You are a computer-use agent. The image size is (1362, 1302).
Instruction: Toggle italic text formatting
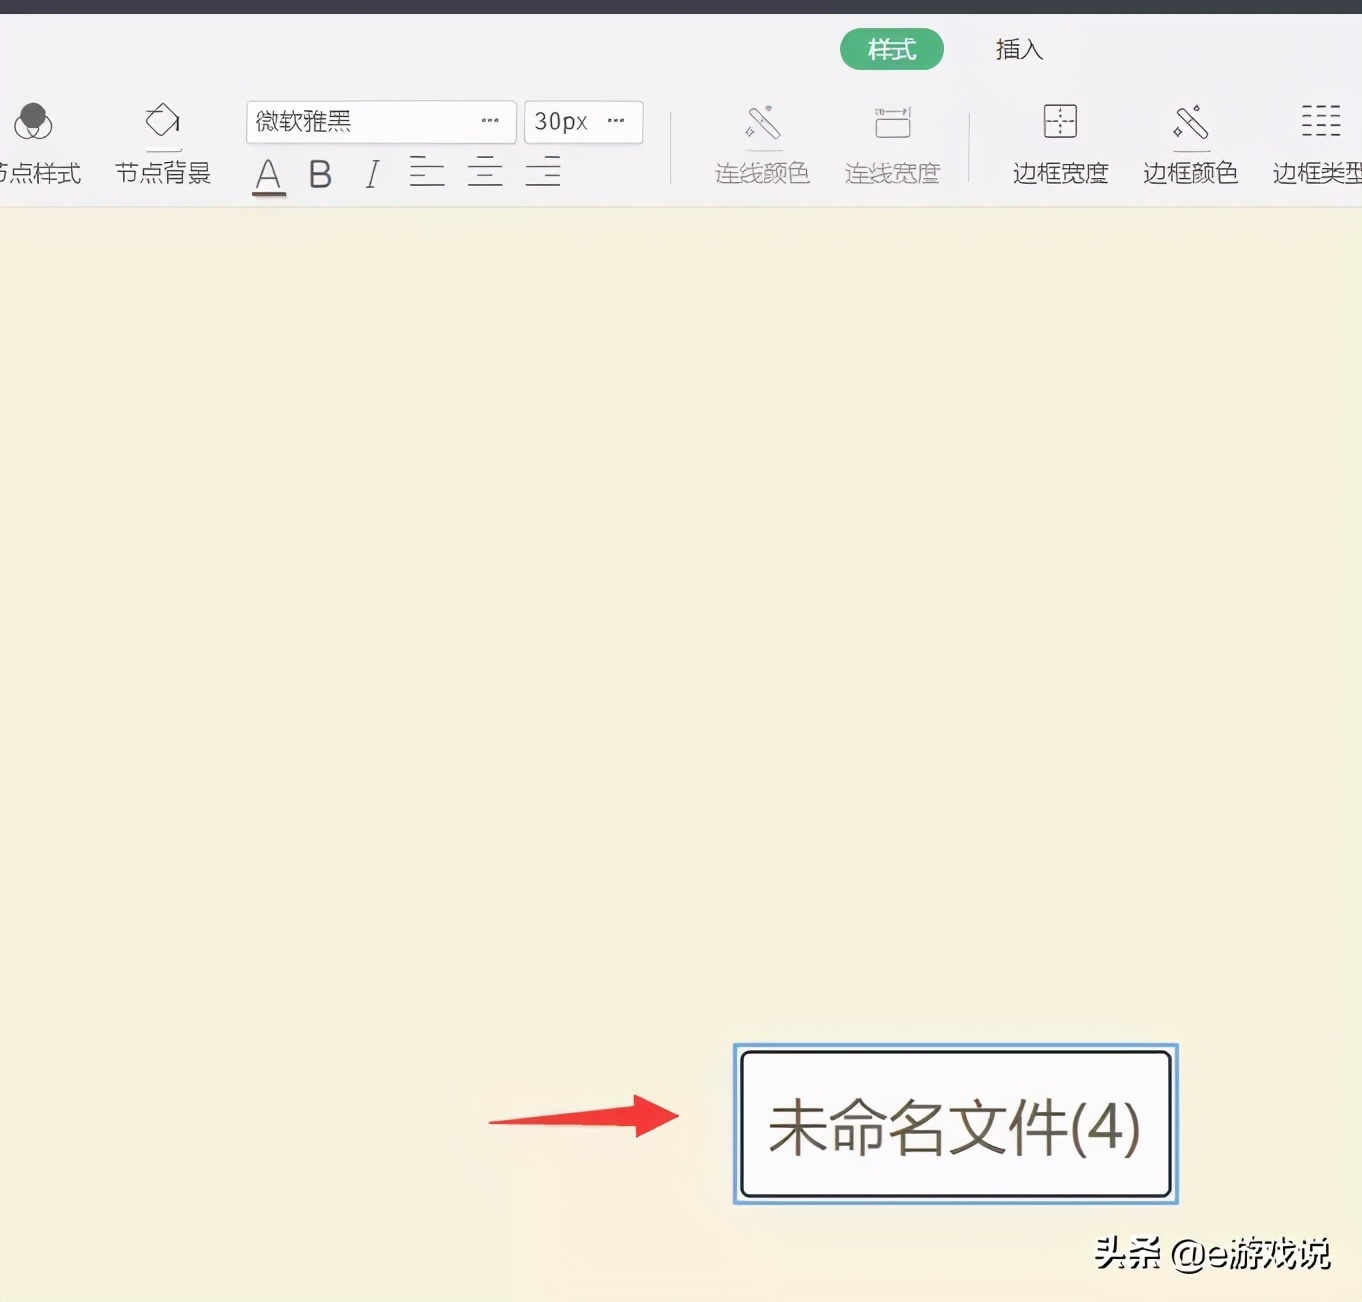pos(372,174)
